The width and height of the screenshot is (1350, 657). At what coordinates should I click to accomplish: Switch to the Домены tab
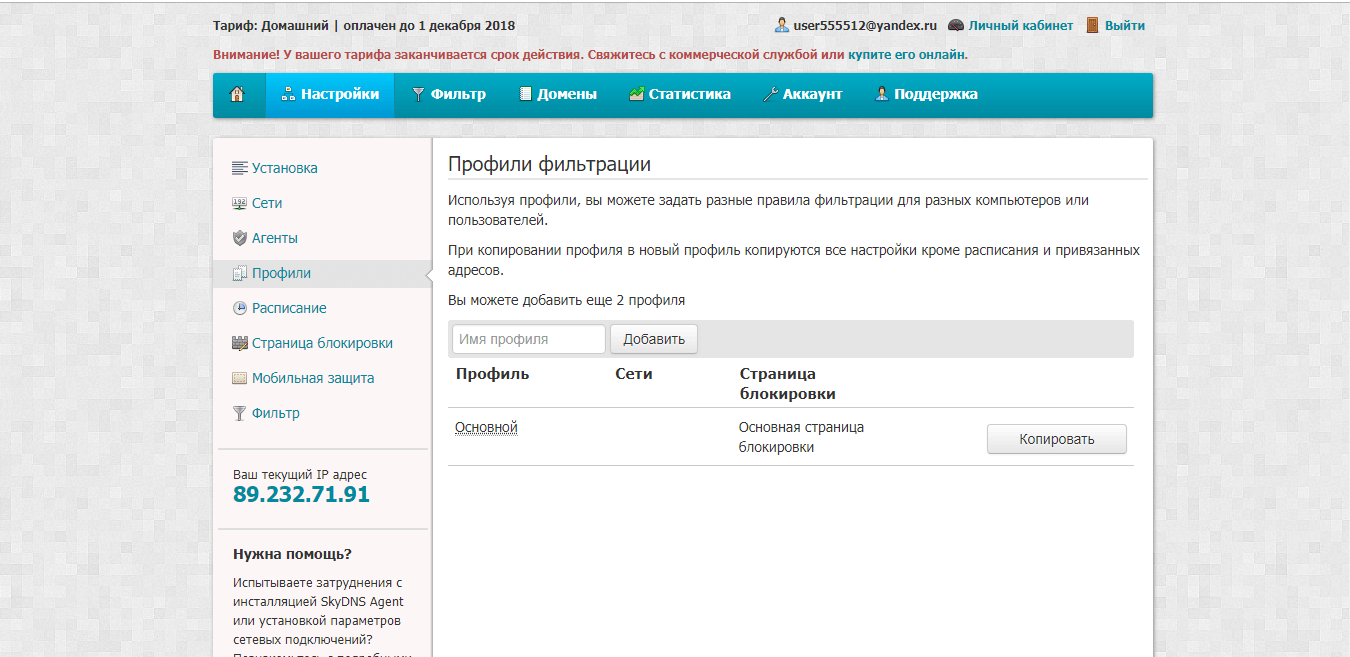pos(557,95)
